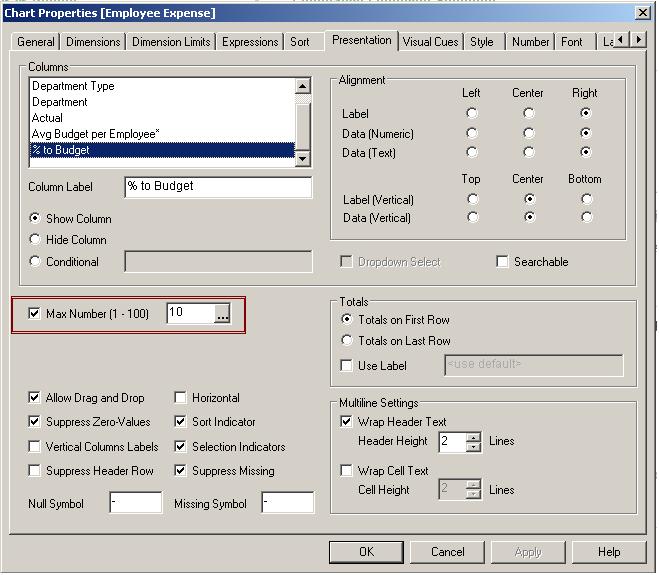Select the Show Column radio button
This screenshot has height=575, width=659.
pyautogui.click(x=35, y=218)
